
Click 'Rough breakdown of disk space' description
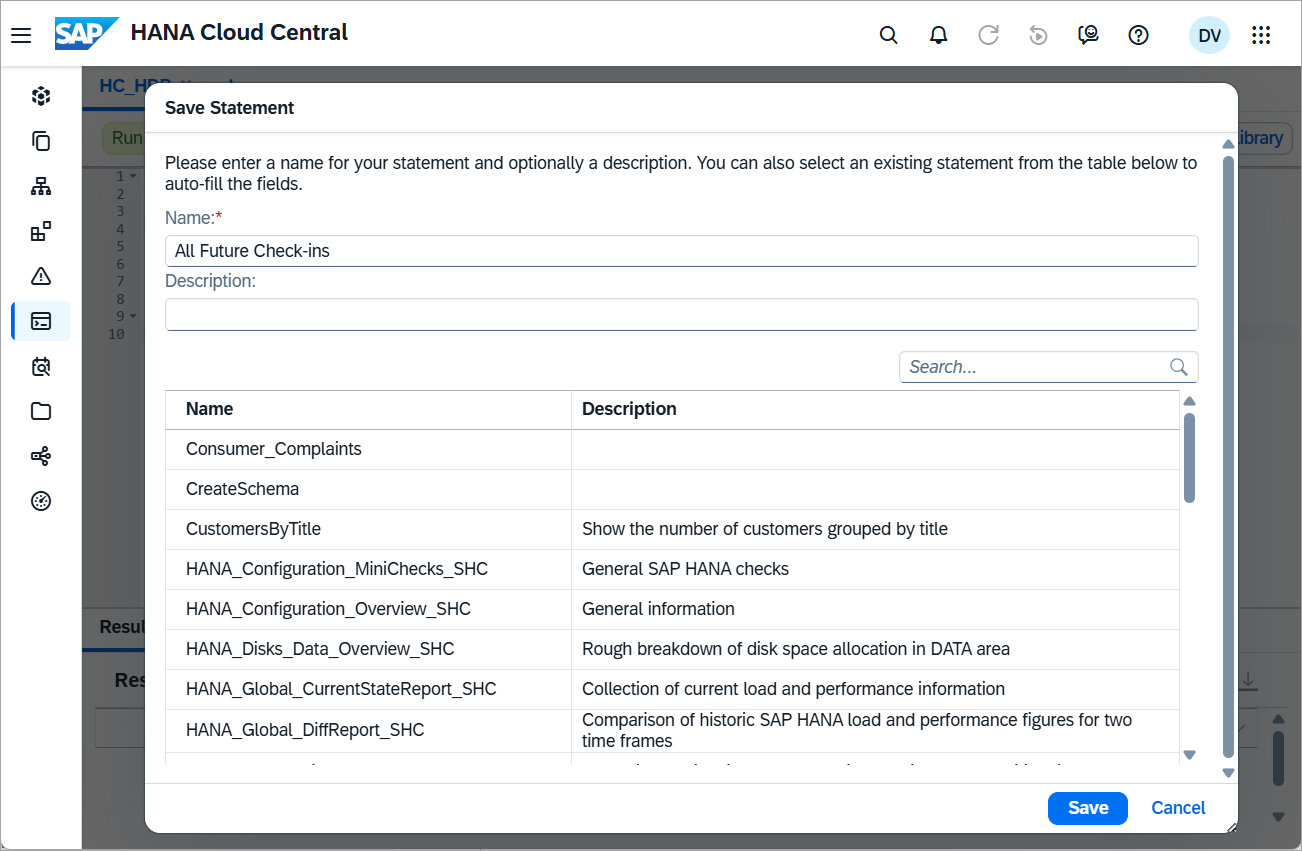point(796,649)
